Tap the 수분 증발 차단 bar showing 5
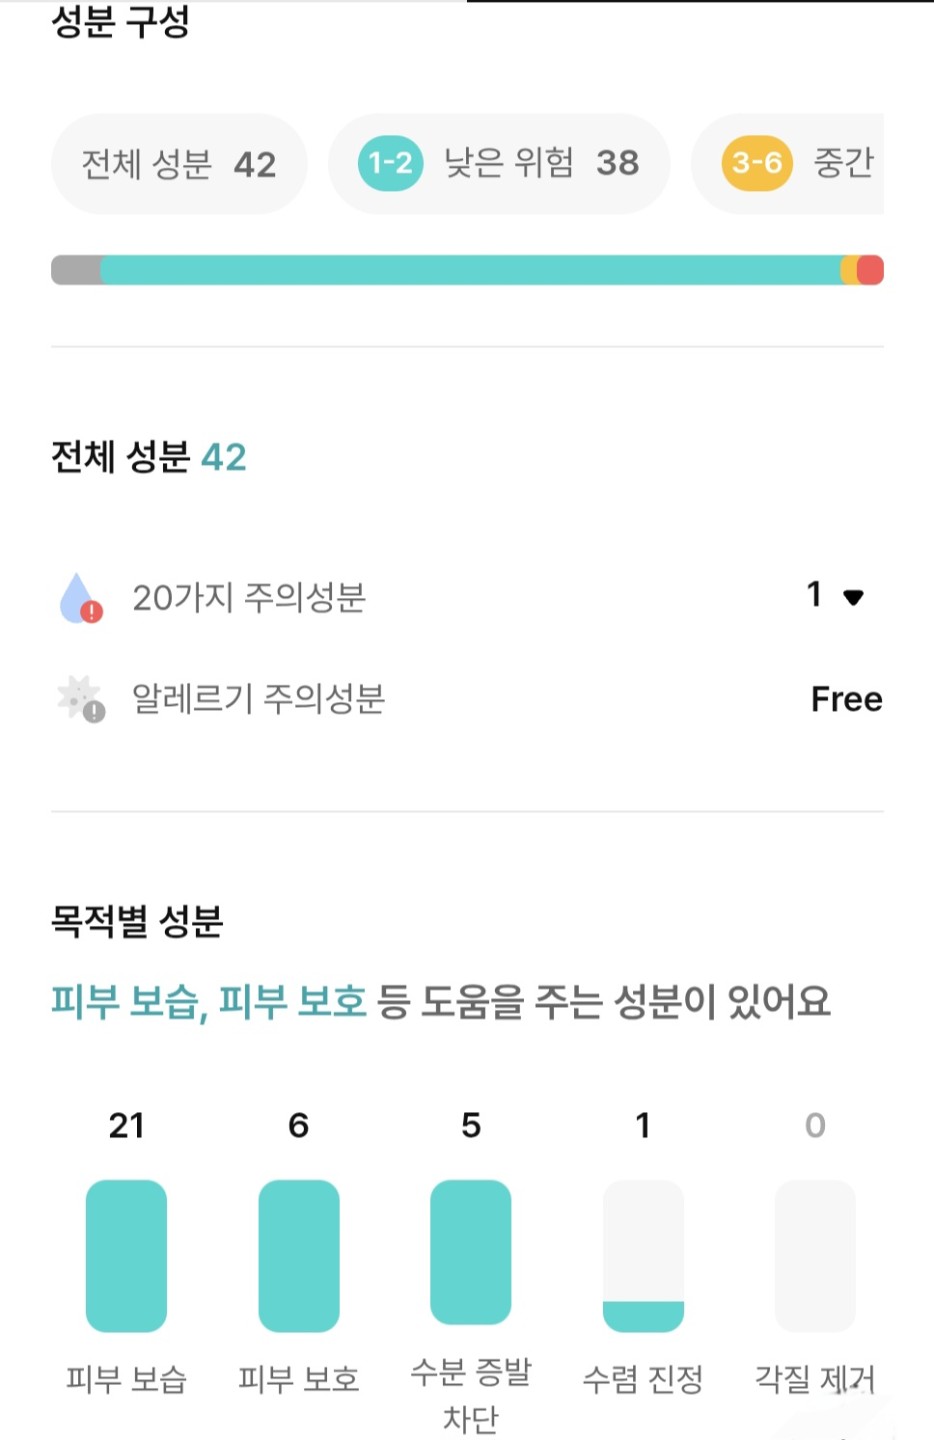This screenshot has width=934, height=1440. (470, 1251)
